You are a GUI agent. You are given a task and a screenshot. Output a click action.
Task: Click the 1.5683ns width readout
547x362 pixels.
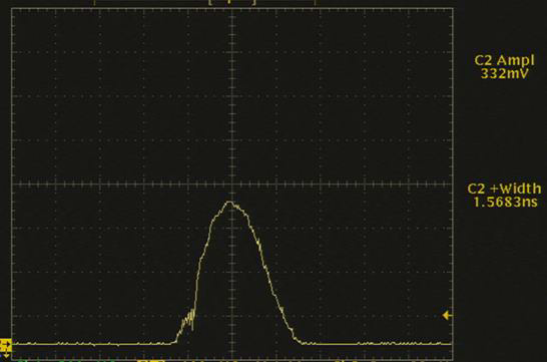(505, 202)
